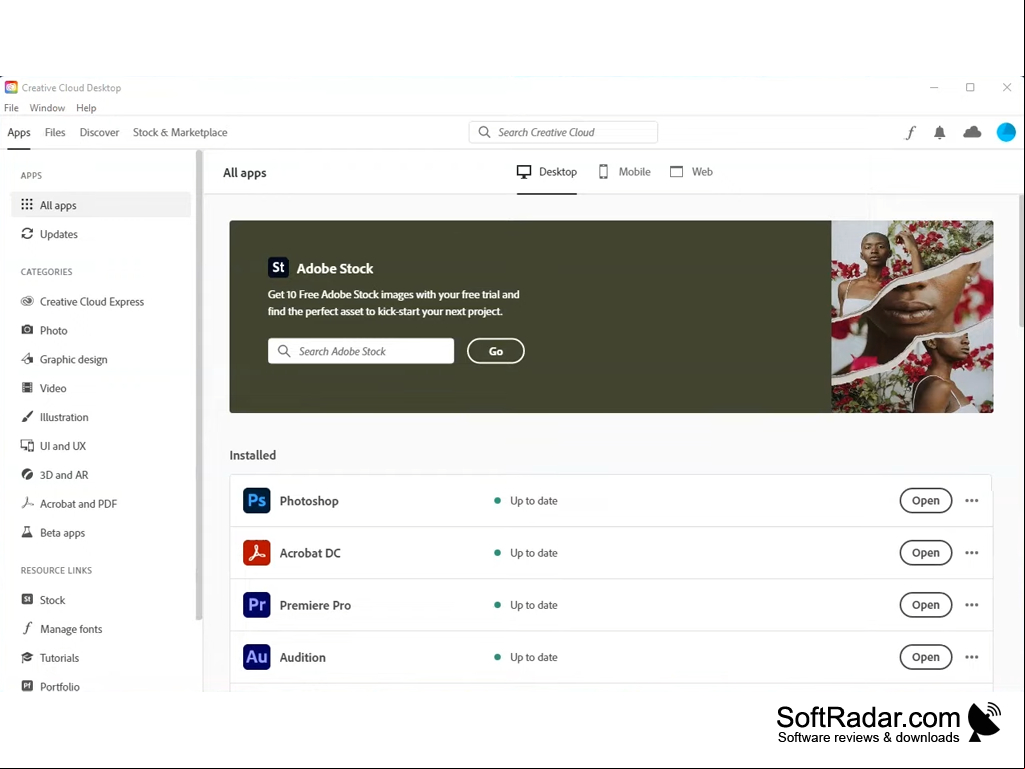Open the Photo category
The height and width of the screenshot is (769, 1025).
pyautogui.click(x=101, y=330)
